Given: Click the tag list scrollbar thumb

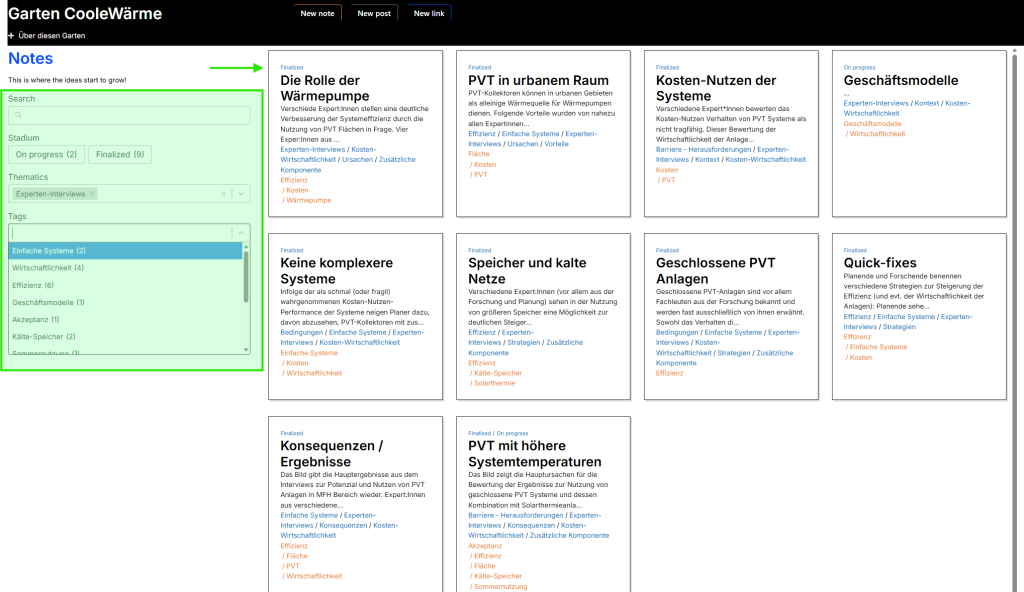Looking at the screenshot, I should click(x=246, y=276).
